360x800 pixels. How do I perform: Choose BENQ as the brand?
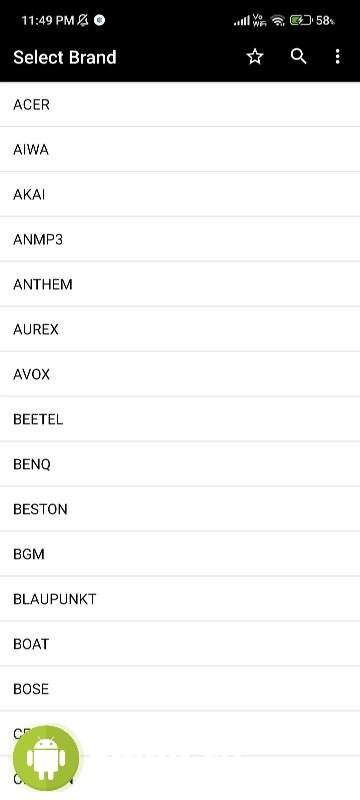click(x=180, y=464)
